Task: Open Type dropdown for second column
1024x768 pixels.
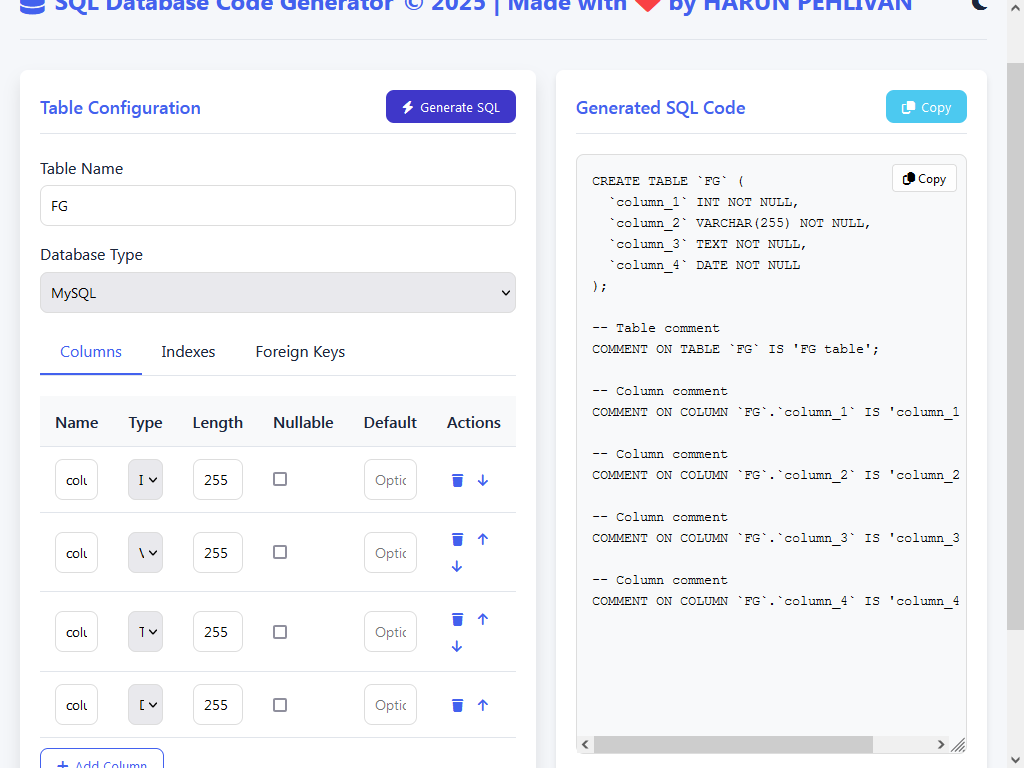Action: [x=145, y=552]
